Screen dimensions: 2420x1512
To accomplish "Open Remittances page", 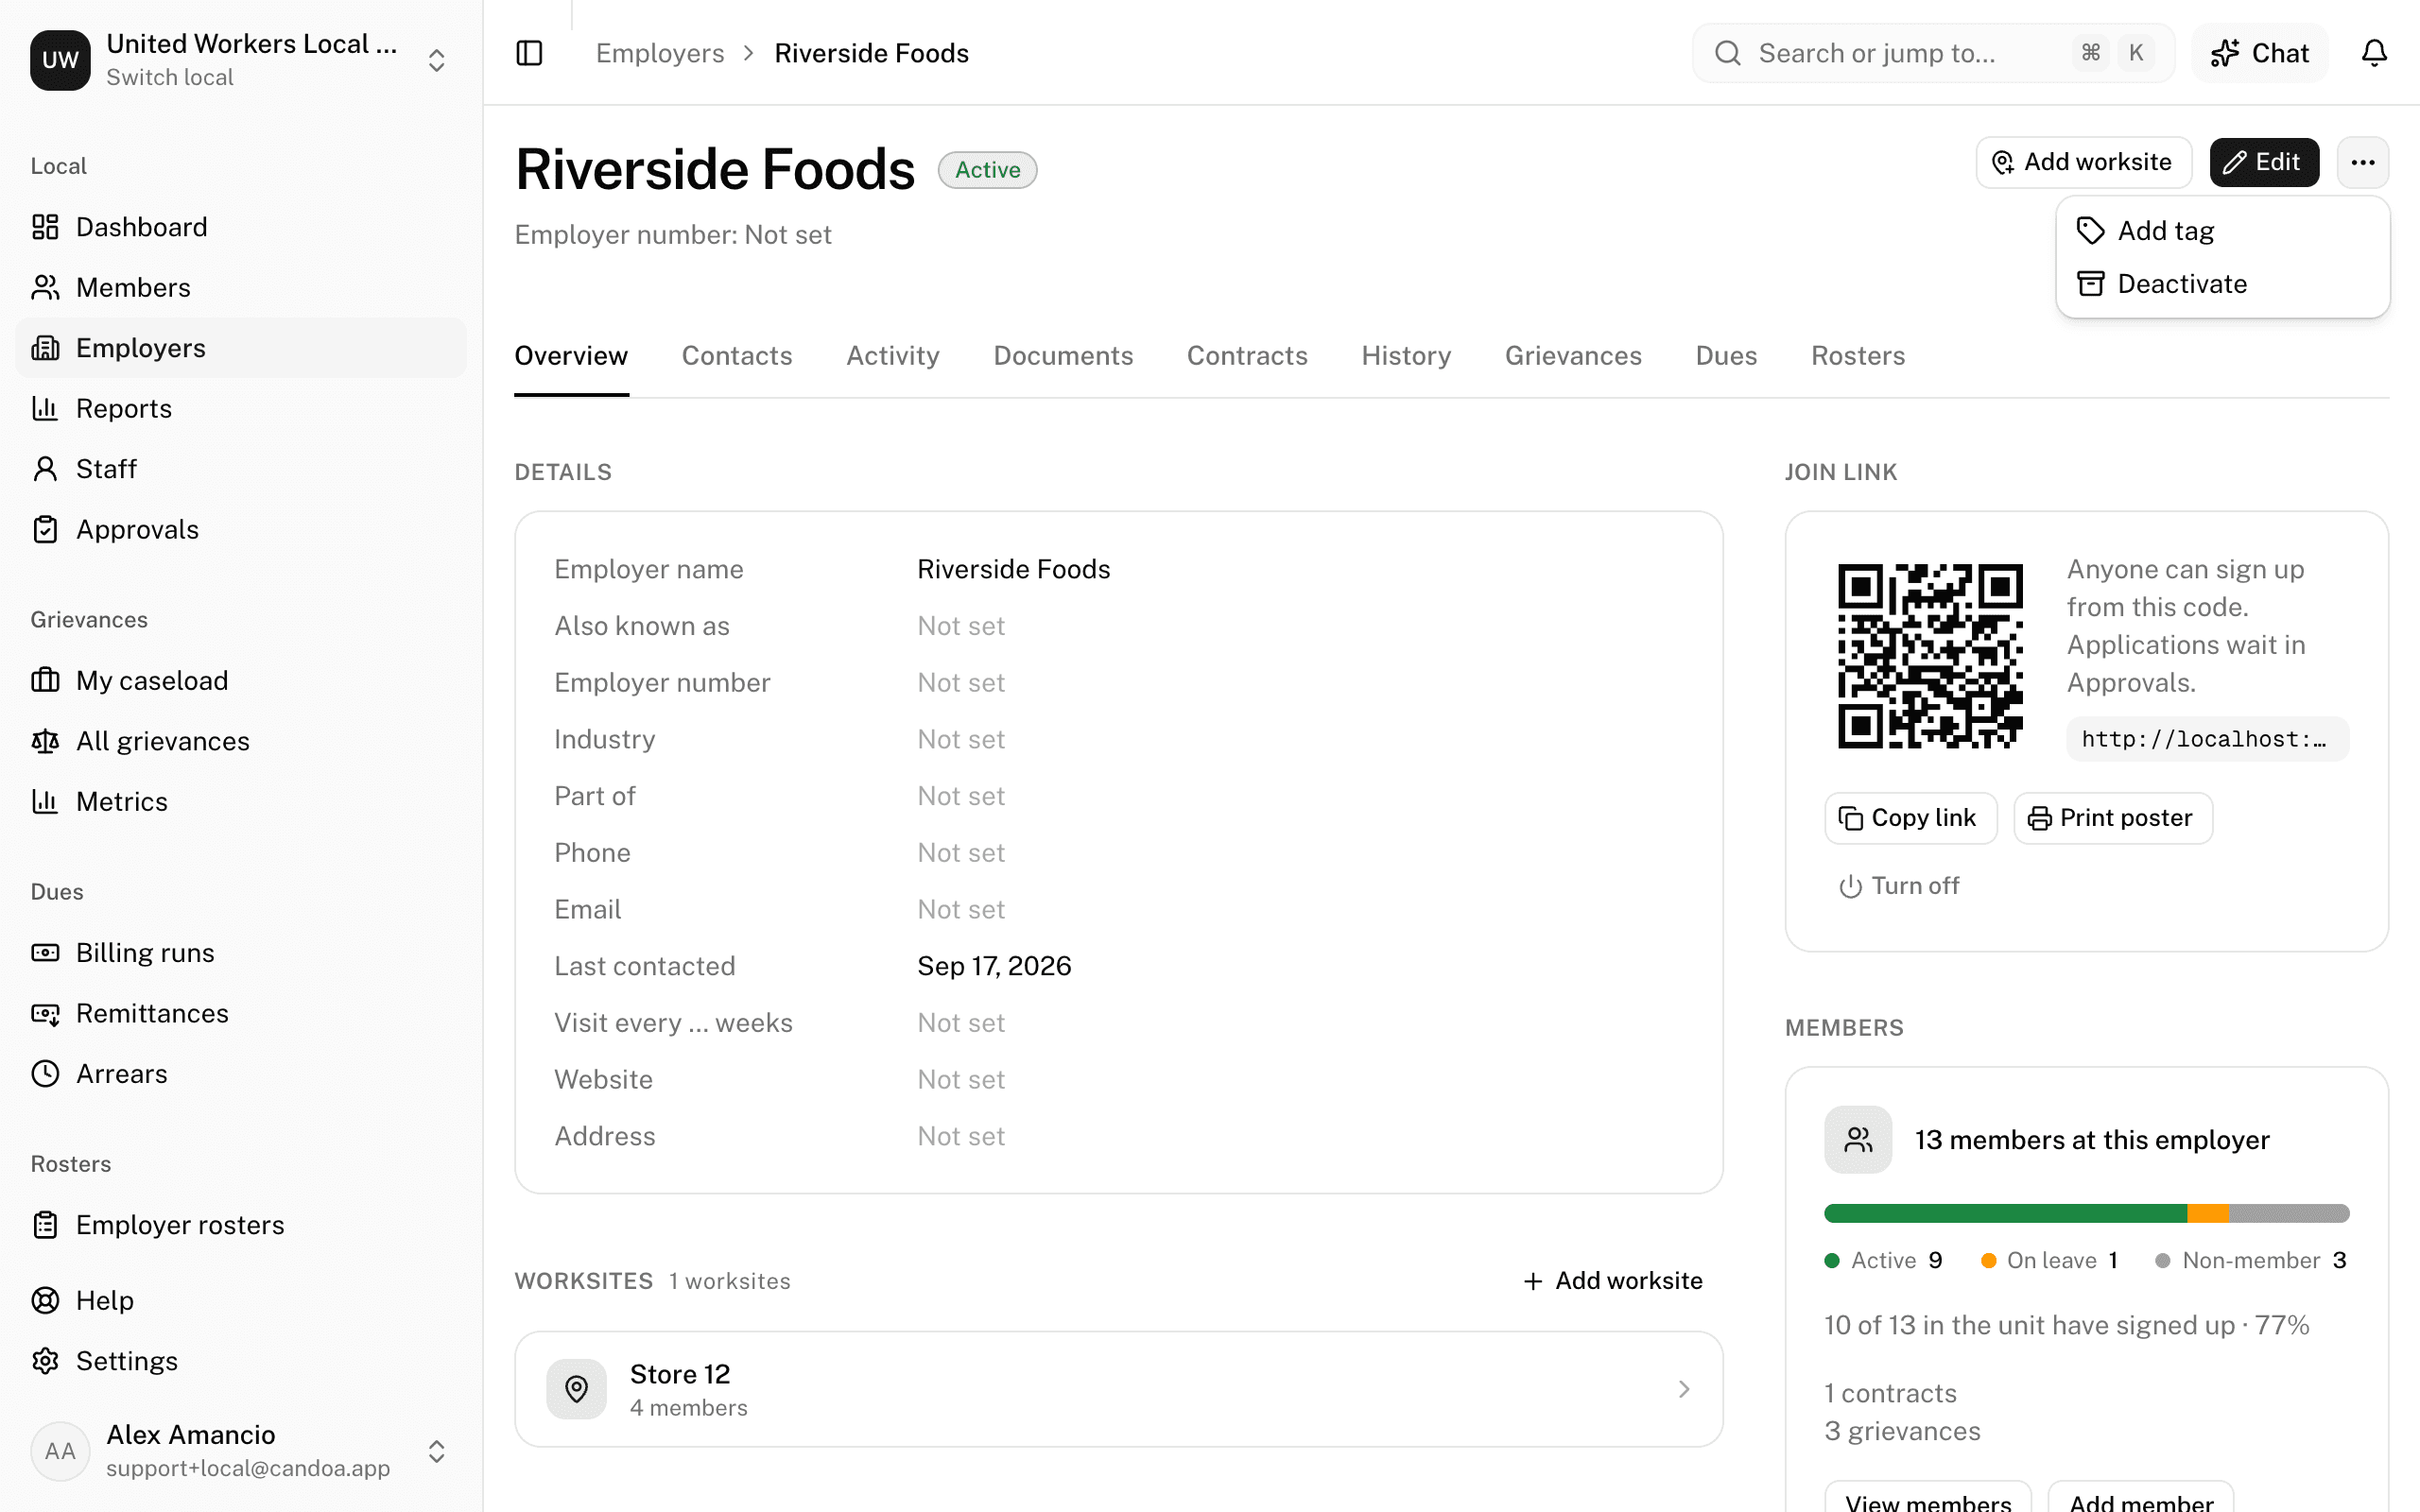I will [x=240, y=1013].
